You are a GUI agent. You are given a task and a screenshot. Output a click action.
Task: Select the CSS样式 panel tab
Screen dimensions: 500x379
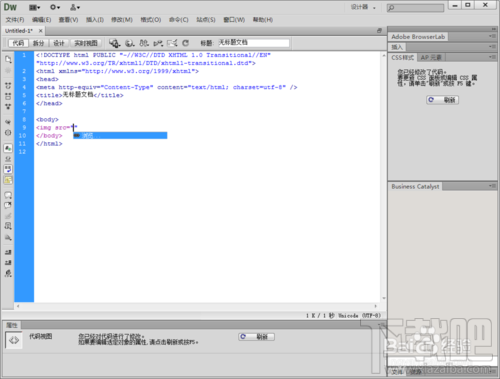pos(402,58)
